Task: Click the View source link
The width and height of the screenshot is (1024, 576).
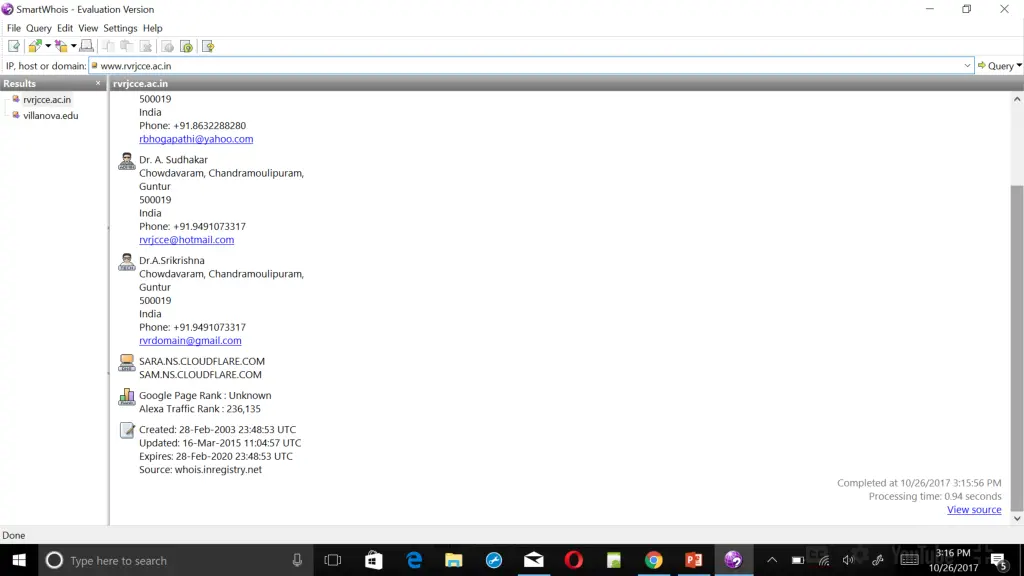Action: [974, 509]
